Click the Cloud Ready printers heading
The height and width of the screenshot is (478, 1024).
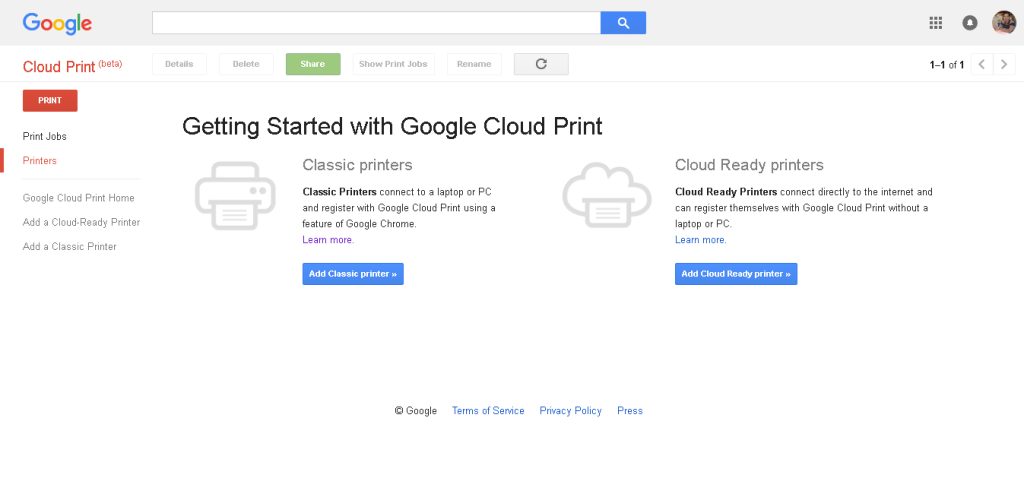(x=750, y=165)
